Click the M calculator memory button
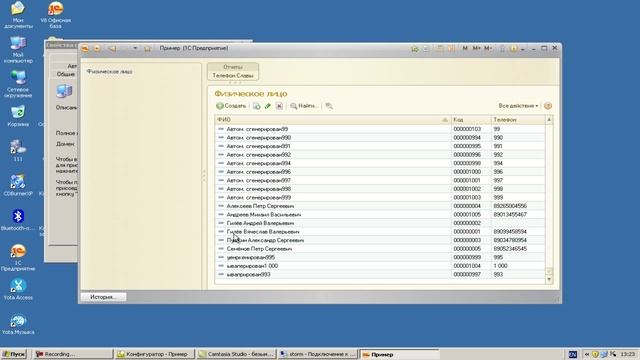The width and height of the screenshot is (640, 360). coord(465,48)
